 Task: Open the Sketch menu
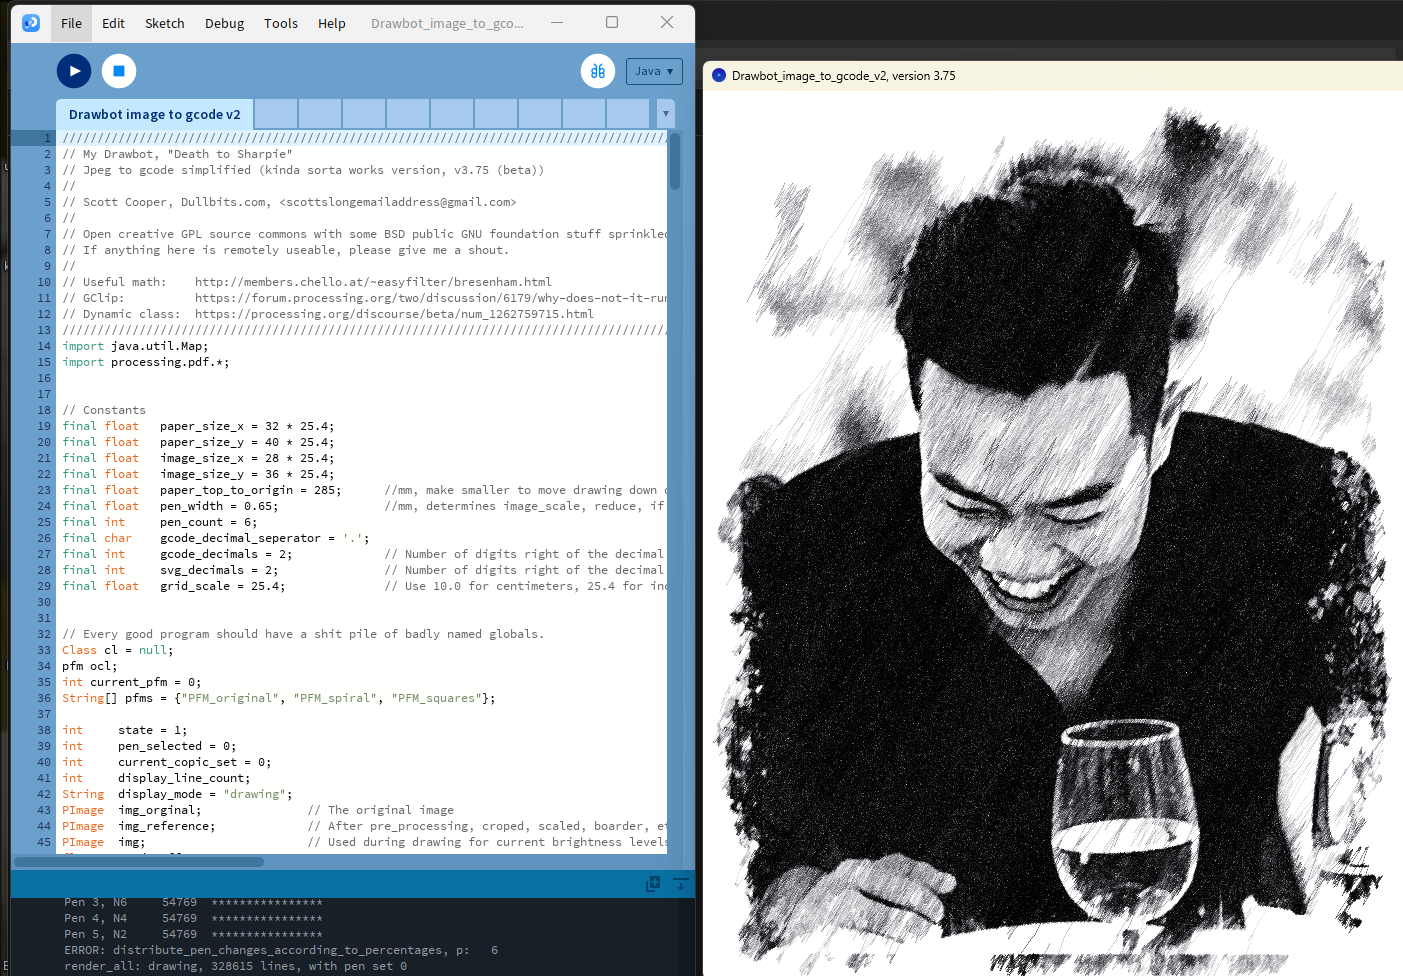pyautogui.click(x=164, y=23)
